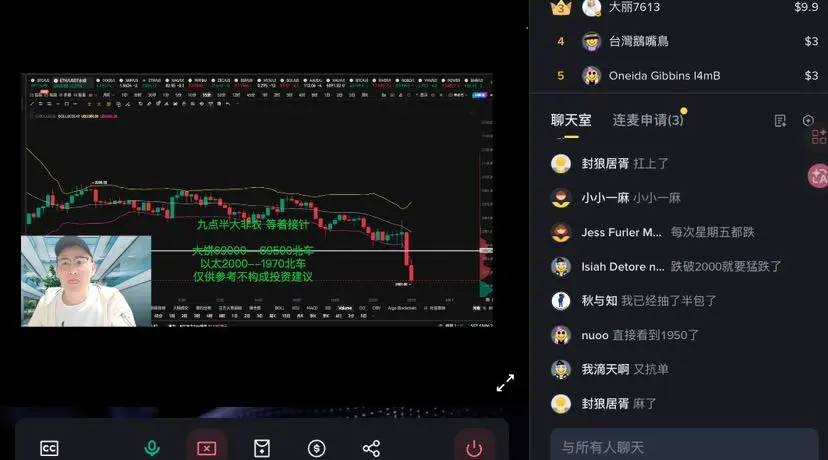The width and height of the screenshot is (828, 460).
Task: Click the pink translate icon
Action: tap(818, 176)
